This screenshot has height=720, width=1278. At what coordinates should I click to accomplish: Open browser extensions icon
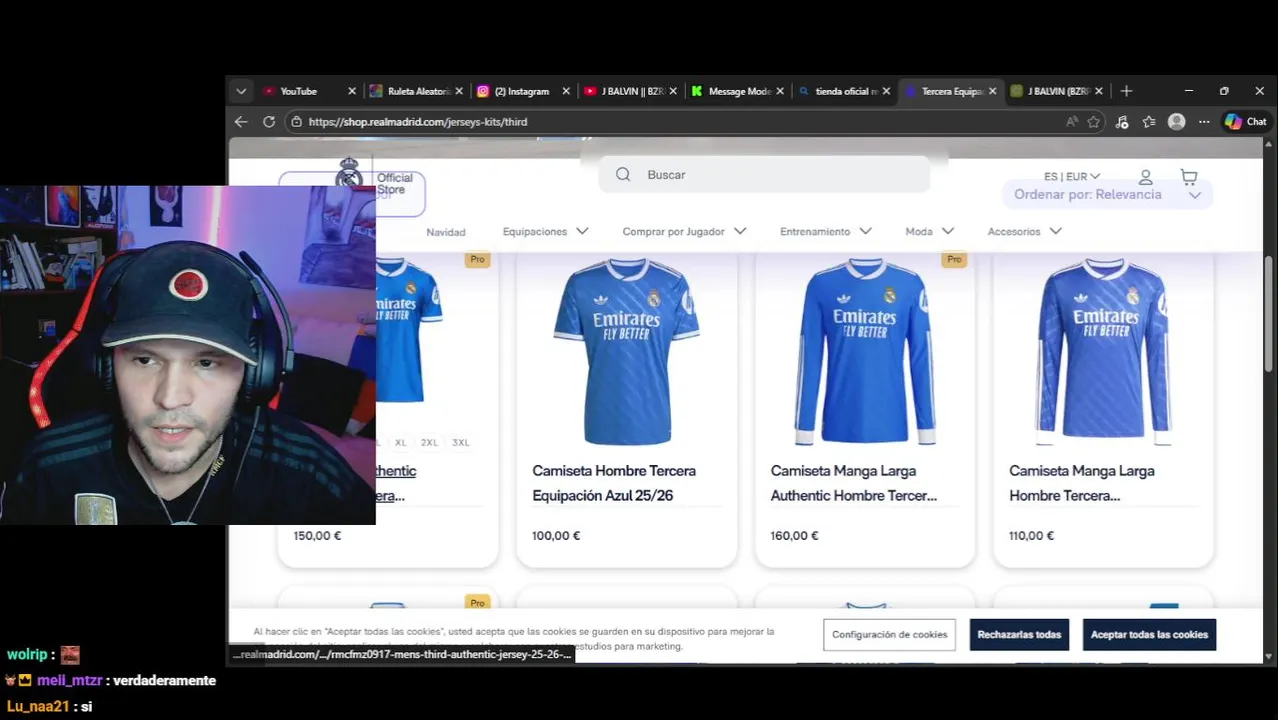[x=1122, y=122]
